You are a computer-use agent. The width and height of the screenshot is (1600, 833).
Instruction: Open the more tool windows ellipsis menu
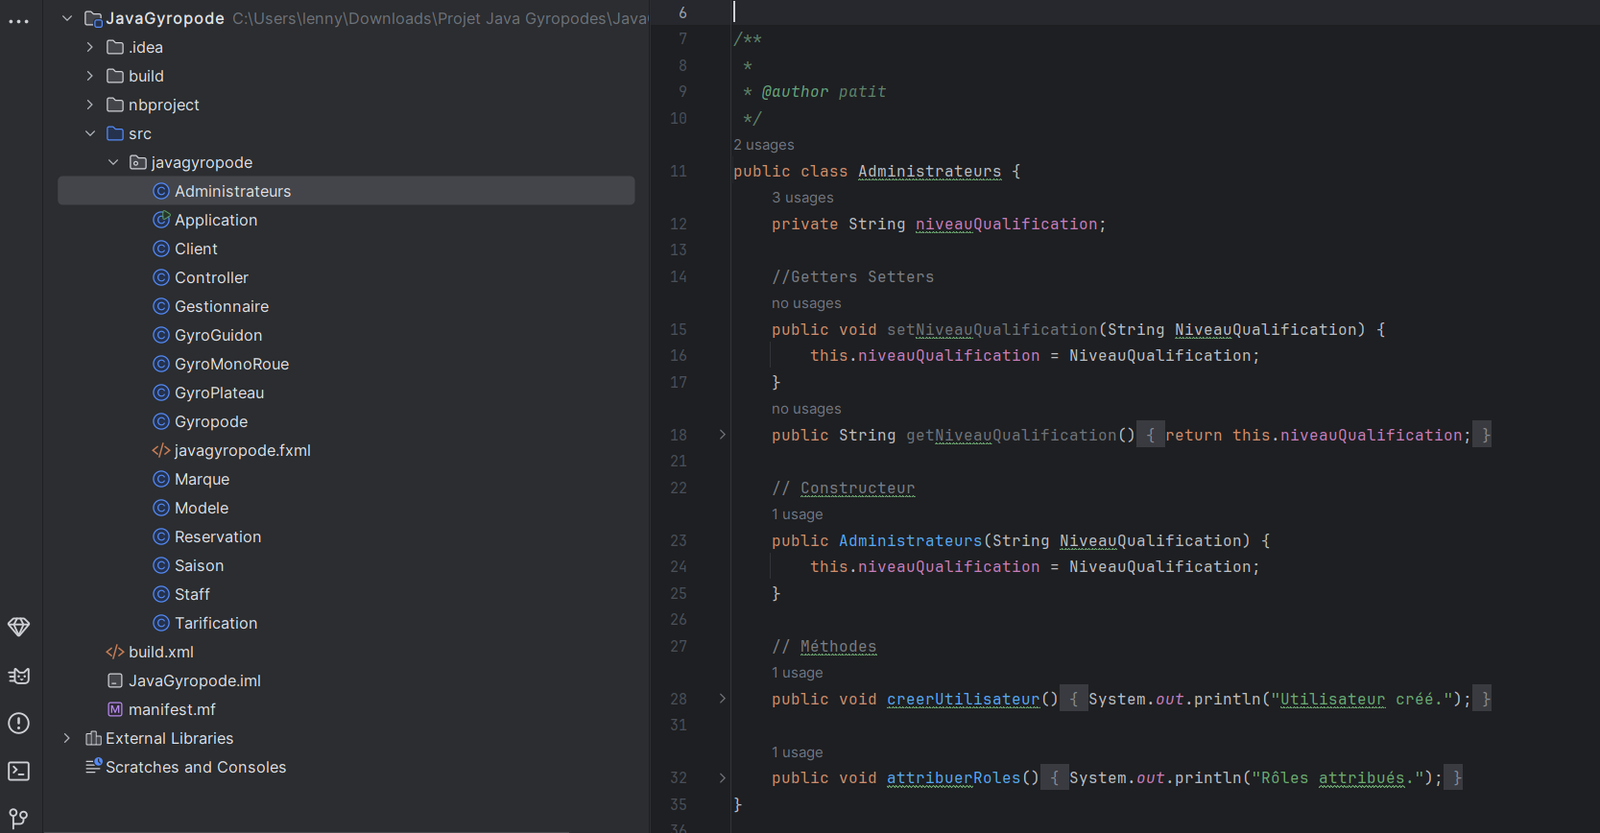pos(19,21)
